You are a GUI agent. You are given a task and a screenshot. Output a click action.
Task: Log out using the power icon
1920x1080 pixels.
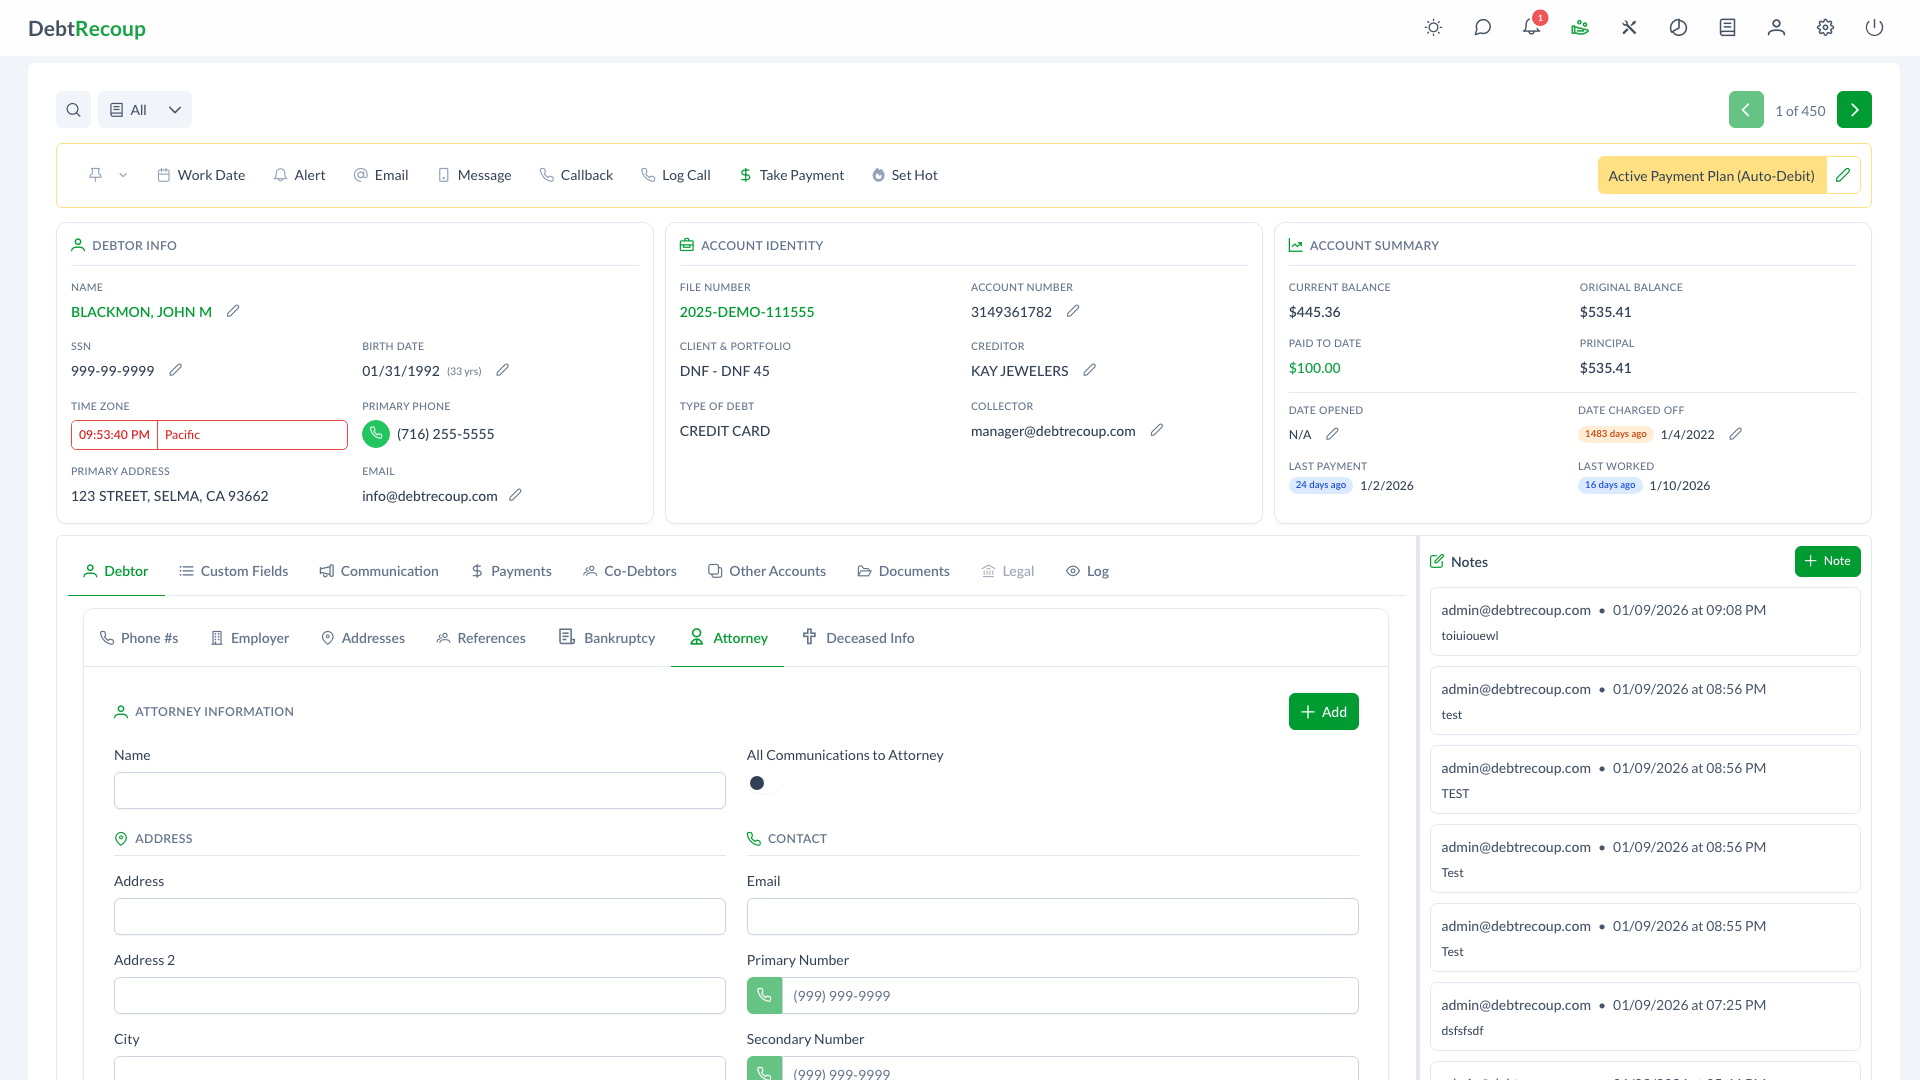coord(1875,28)
